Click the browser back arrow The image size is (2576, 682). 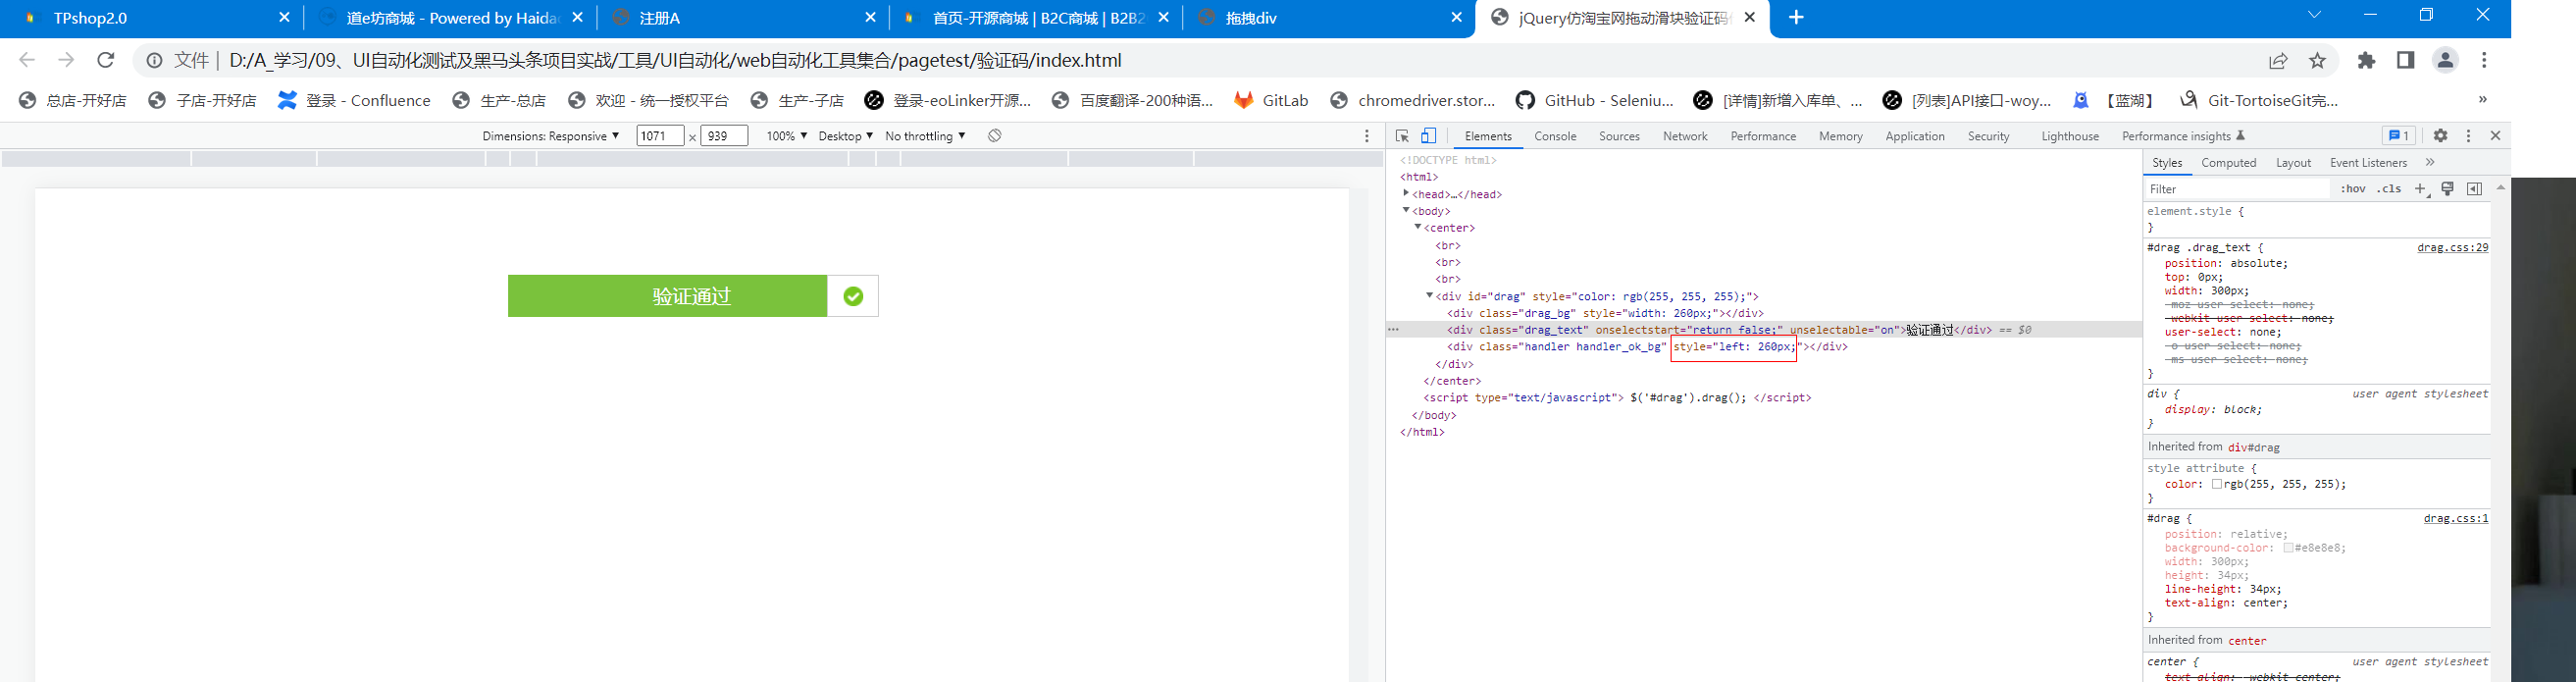[27, 60]
